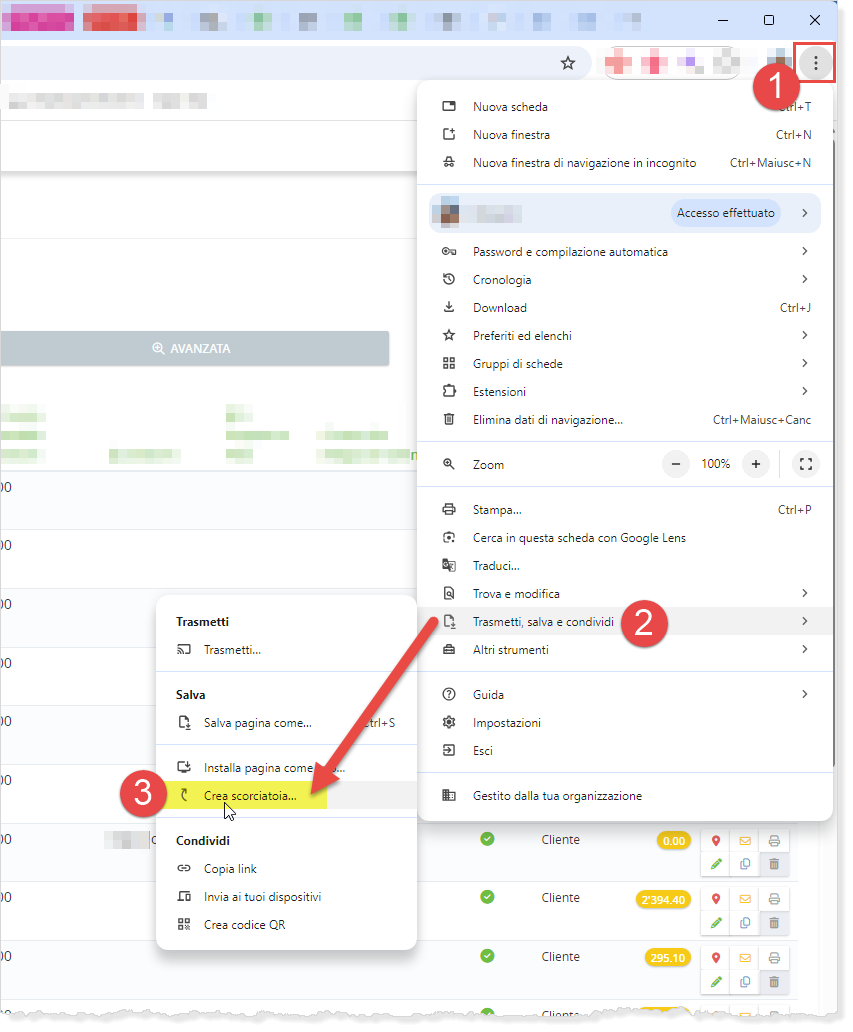Select Nuova scheda menu entry
This screenshot has height=1032, width=853.
coord(510,107)
